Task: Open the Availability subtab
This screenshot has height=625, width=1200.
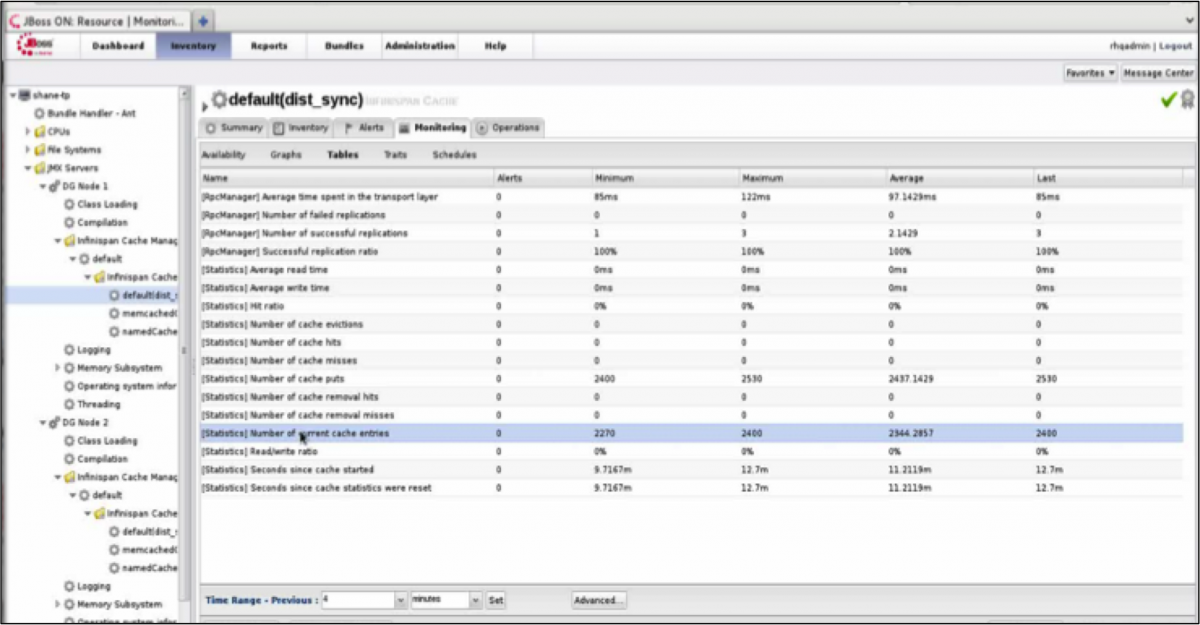Action: pyautogui.click(x=223, y=155)
